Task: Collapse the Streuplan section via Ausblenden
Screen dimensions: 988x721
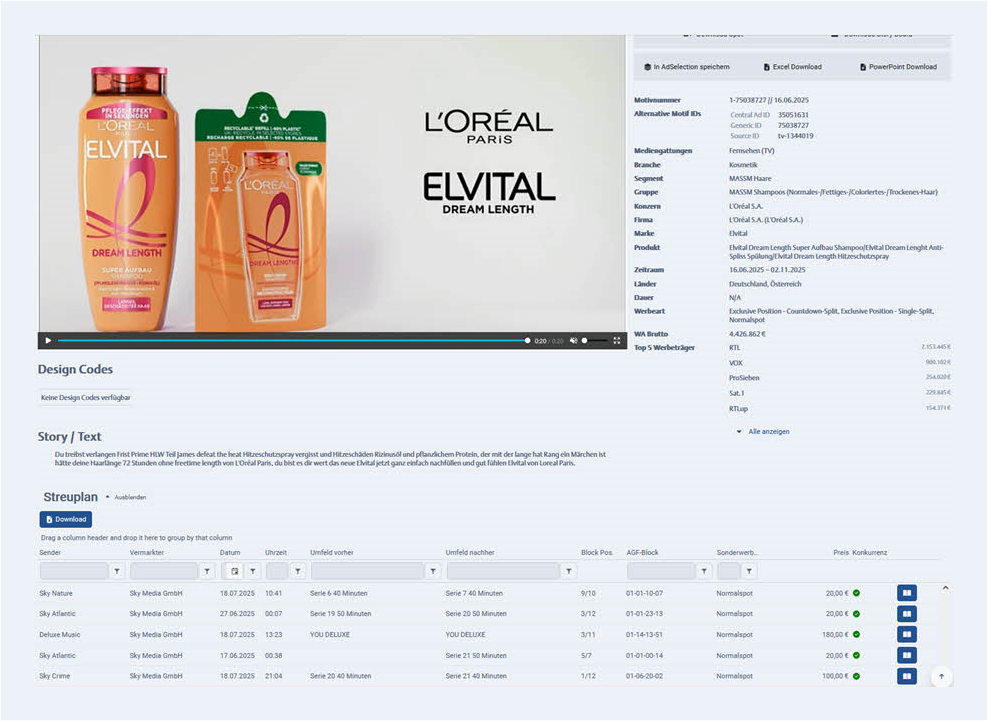Action: [130, 497]
